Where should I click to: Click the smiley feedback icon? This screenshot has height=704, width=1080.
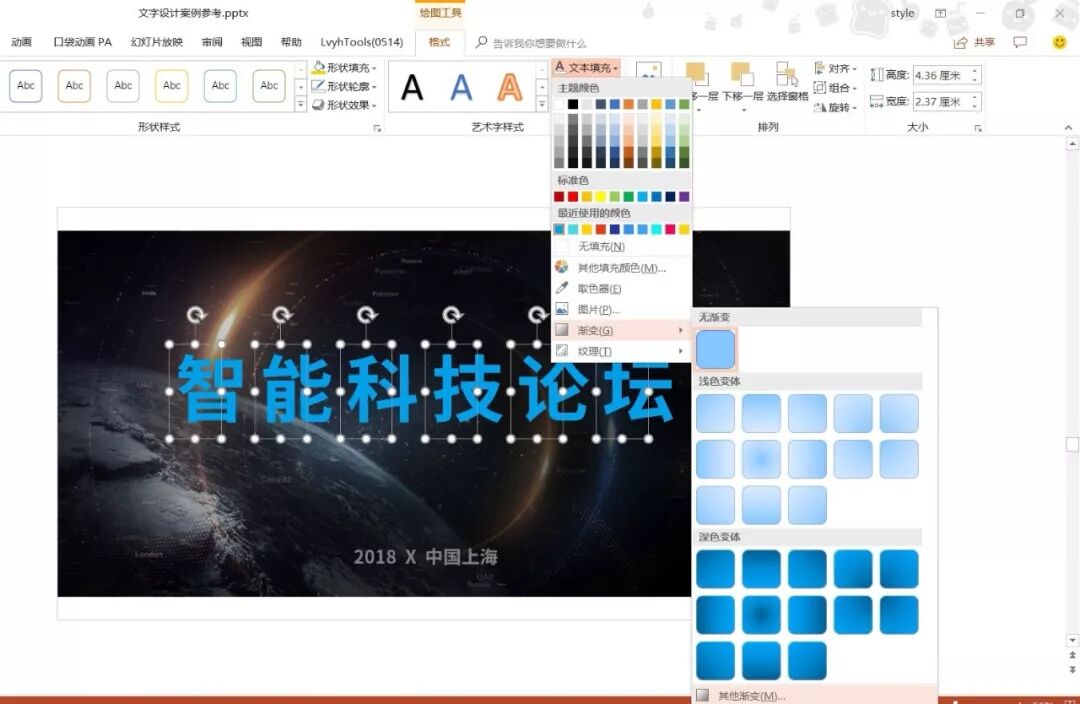pos(1059,42)
